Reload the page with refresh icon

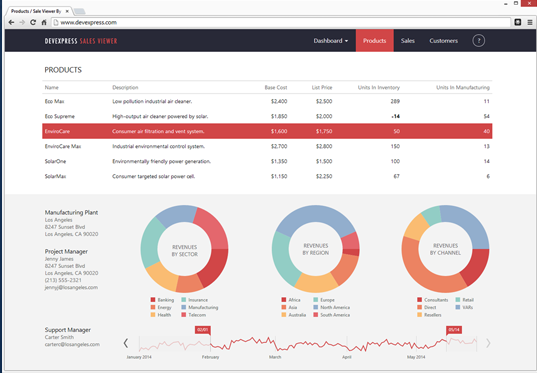33,22
